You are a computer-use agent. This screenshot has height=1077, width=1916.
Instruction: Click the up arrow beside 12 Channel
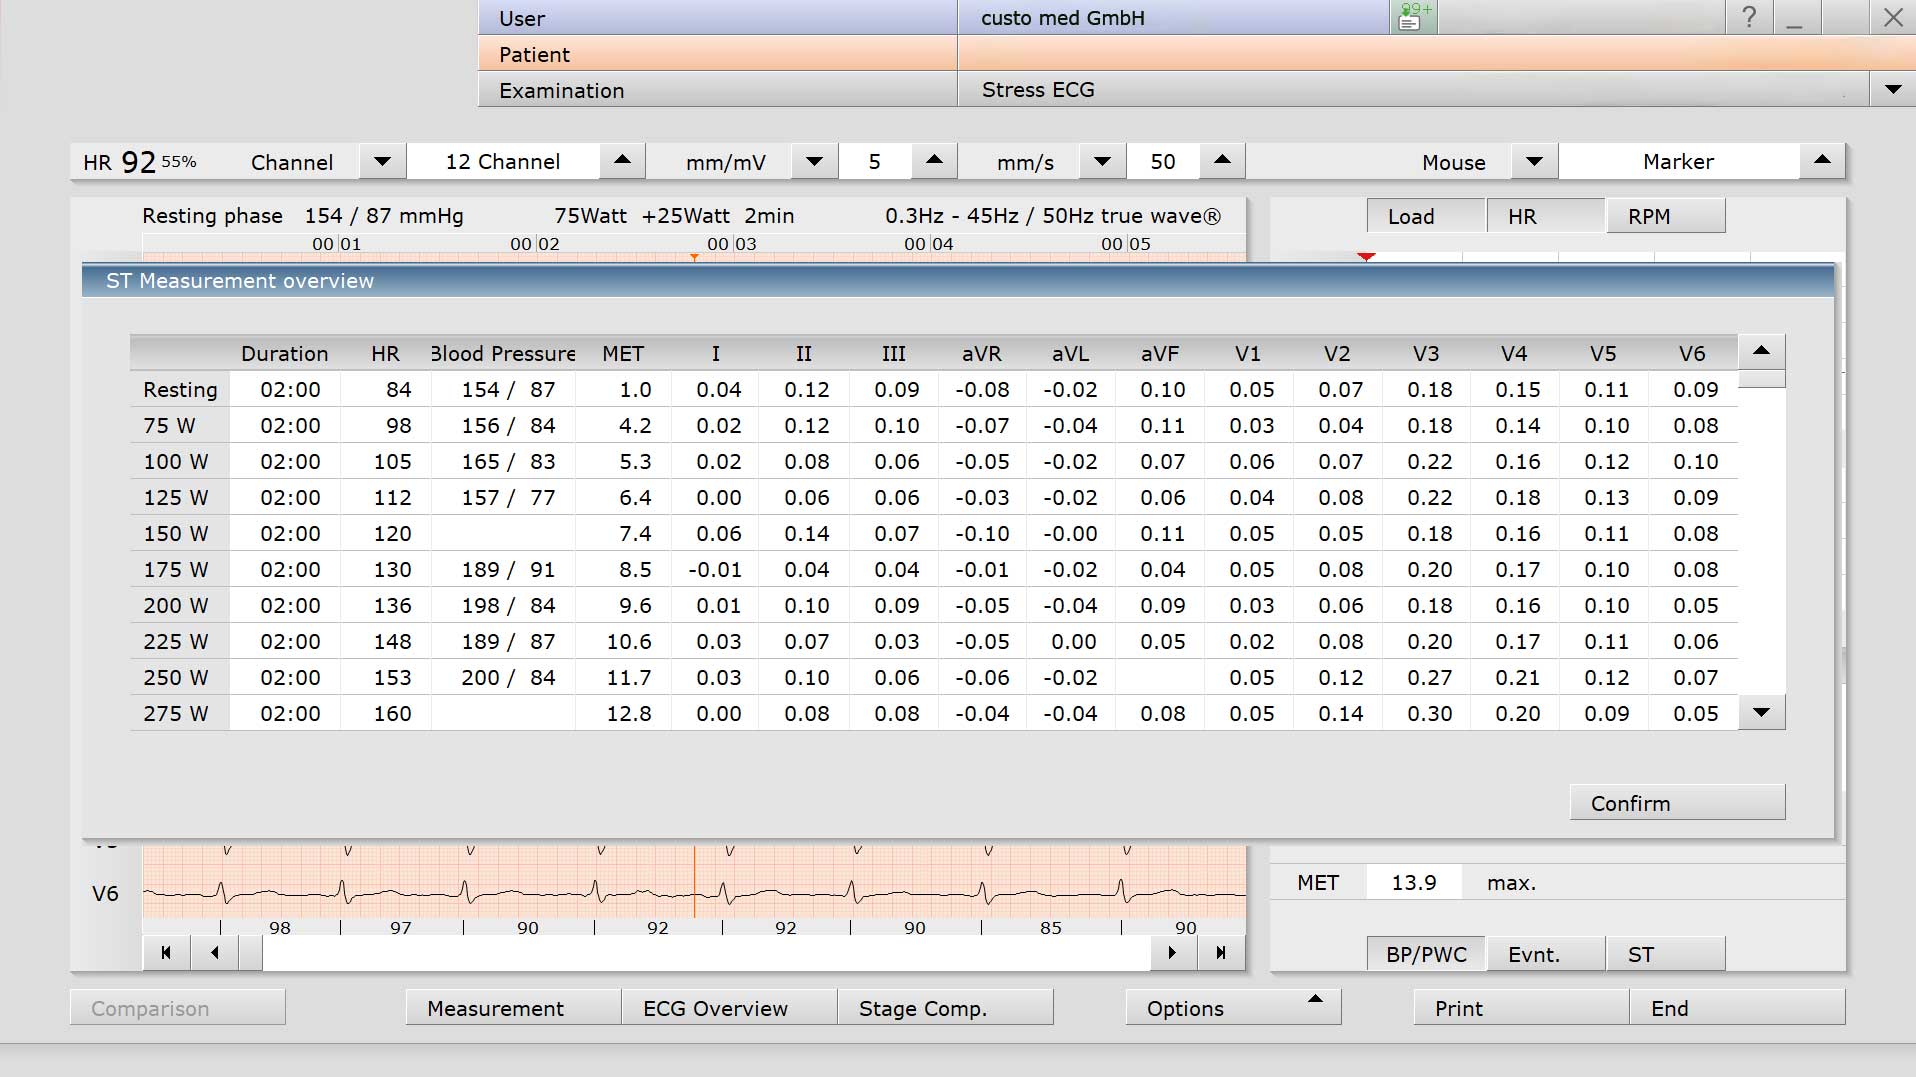622,161
